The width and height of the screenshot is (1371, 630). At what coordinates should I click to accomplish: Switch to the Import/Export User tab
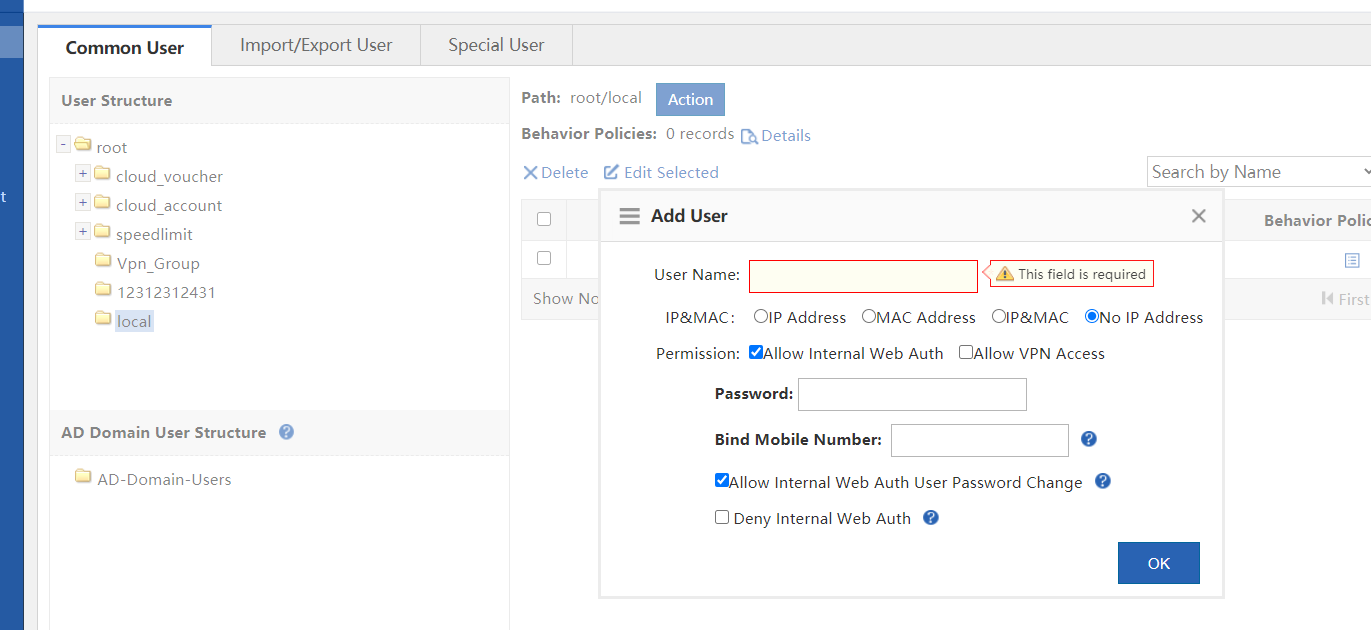[316, 45]
